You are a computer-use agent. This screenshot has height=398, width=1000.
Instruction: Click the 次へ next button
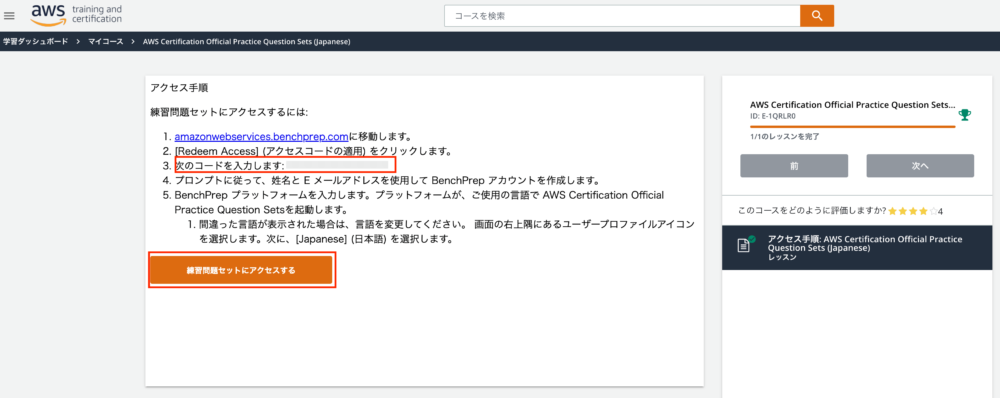coord(920,165)
